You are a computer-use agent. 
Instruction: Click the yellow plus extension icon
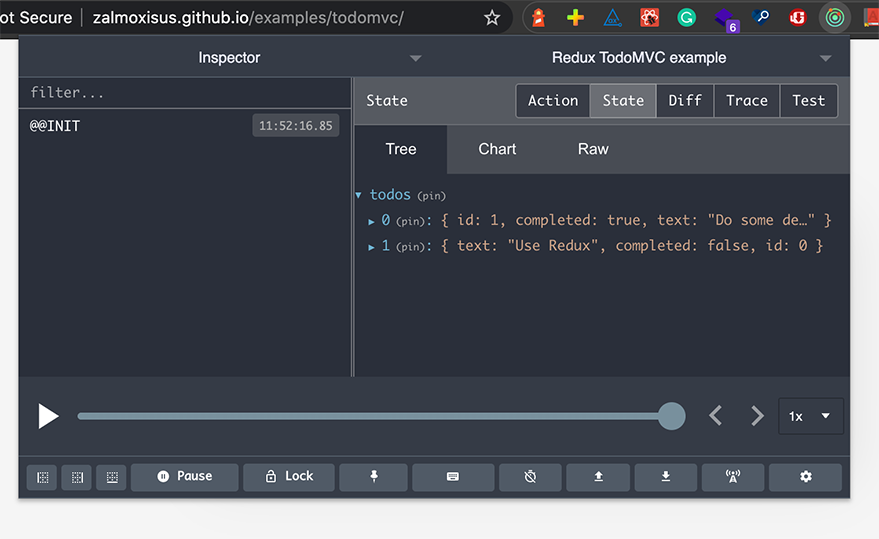pos(575,18)
